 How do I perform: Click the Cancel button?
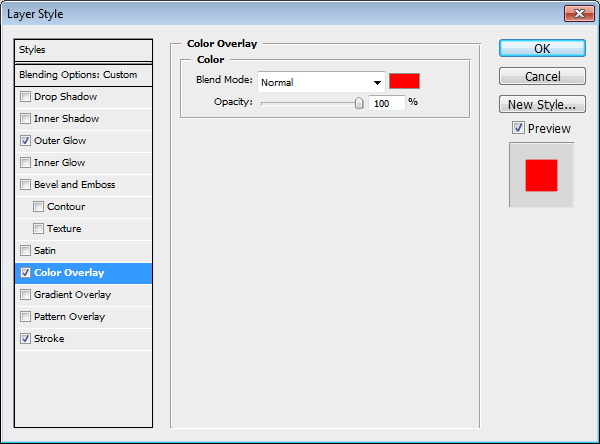click(542, 77)
